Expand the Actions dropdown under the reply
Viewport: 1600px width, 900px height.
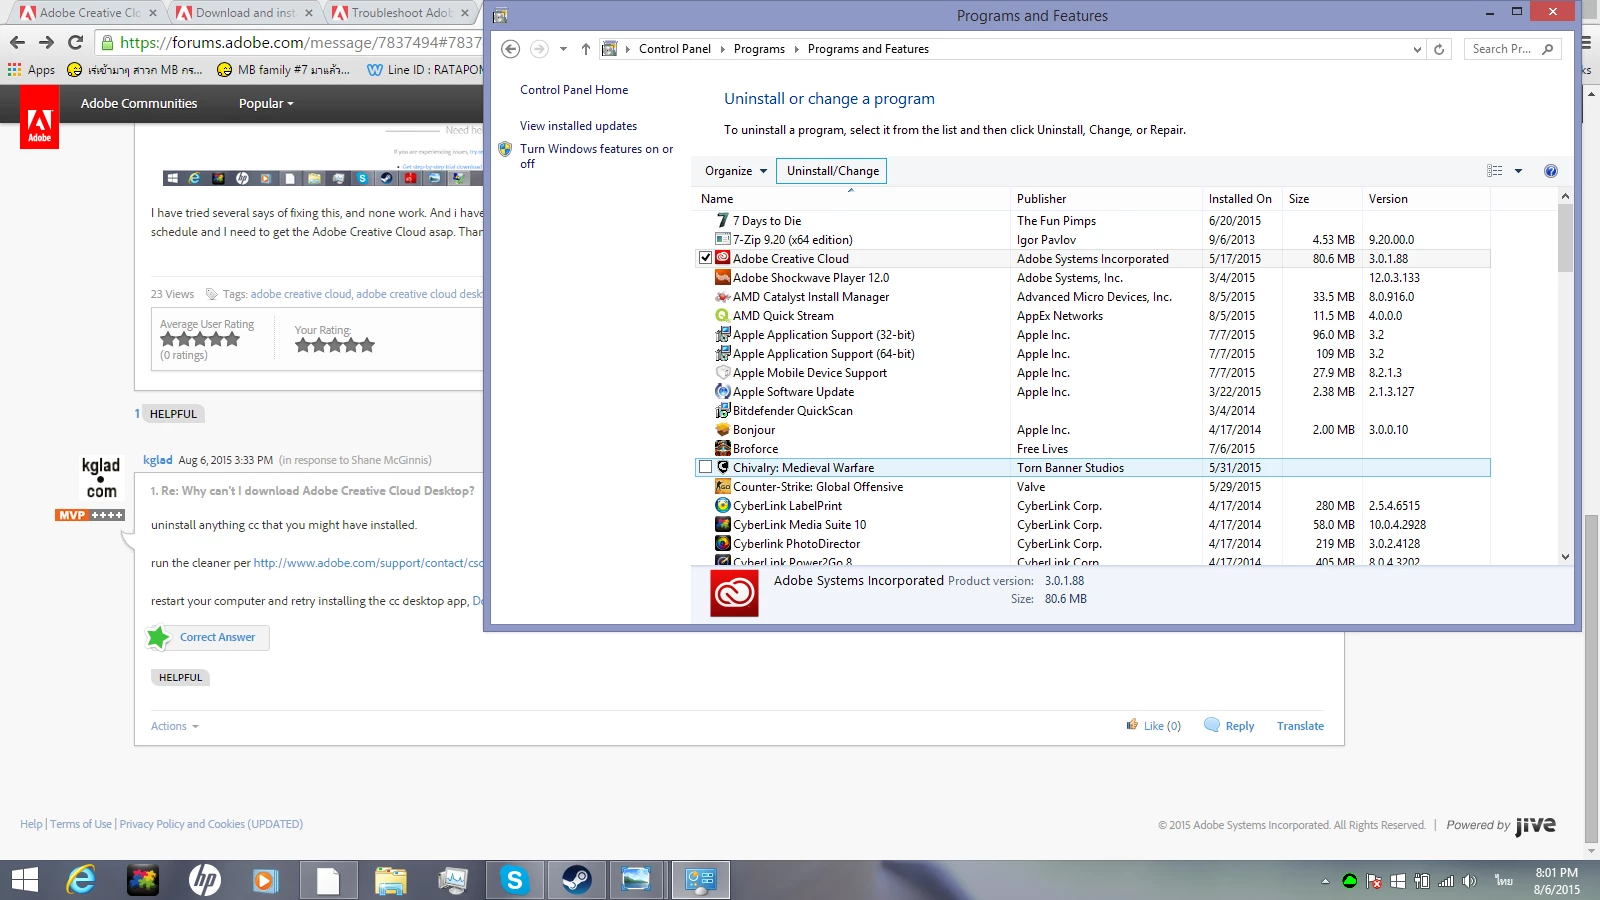(175, 726)
